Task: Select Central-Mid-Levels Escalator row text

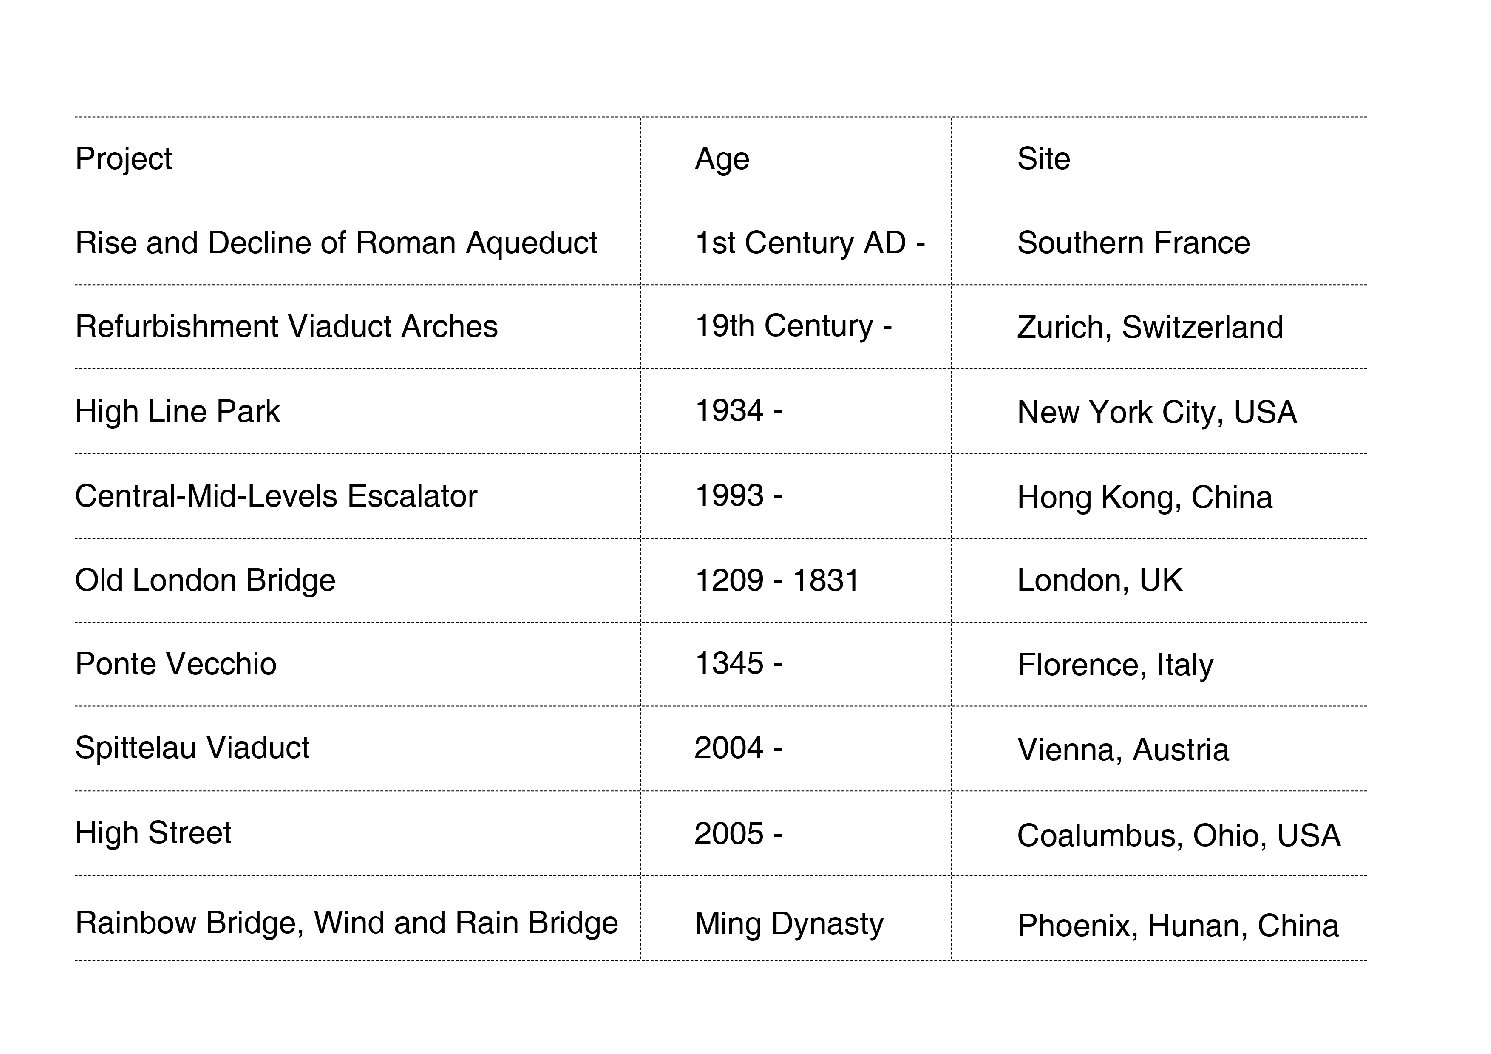Action: (x=276, y=497)
